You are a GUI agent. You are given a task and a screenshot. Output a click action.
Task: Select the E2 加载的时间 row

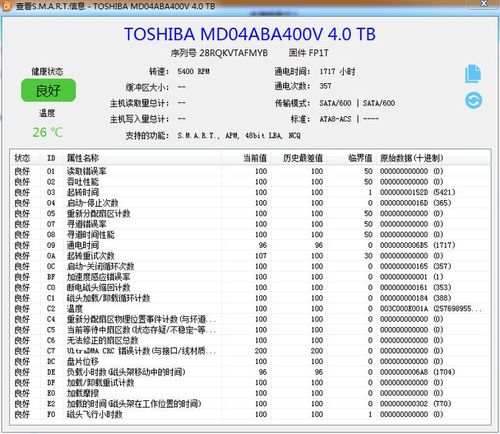pos(250,404)
